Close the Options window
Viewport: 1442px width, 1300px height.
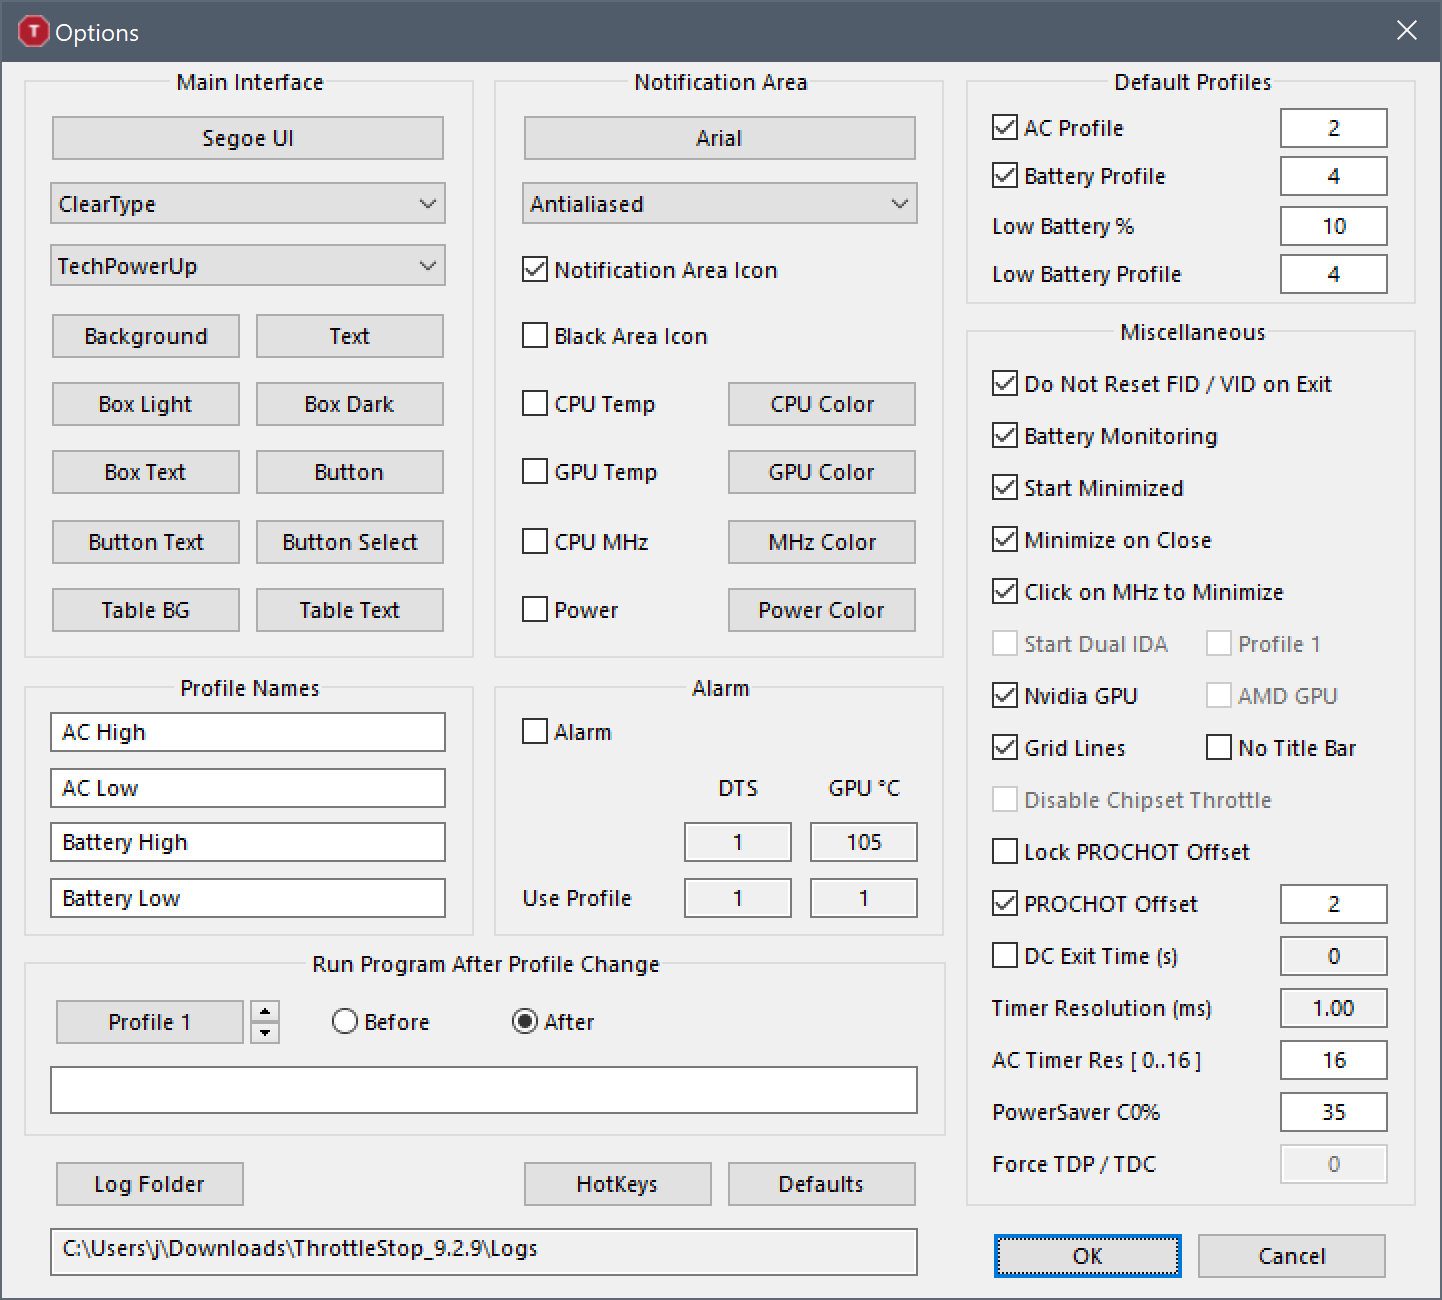(x=1406, y=31)
